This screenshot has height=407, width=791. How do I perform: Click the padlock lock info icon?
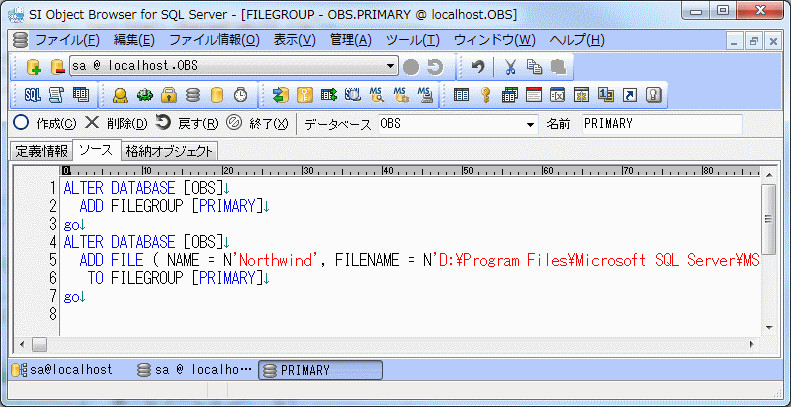168,95
